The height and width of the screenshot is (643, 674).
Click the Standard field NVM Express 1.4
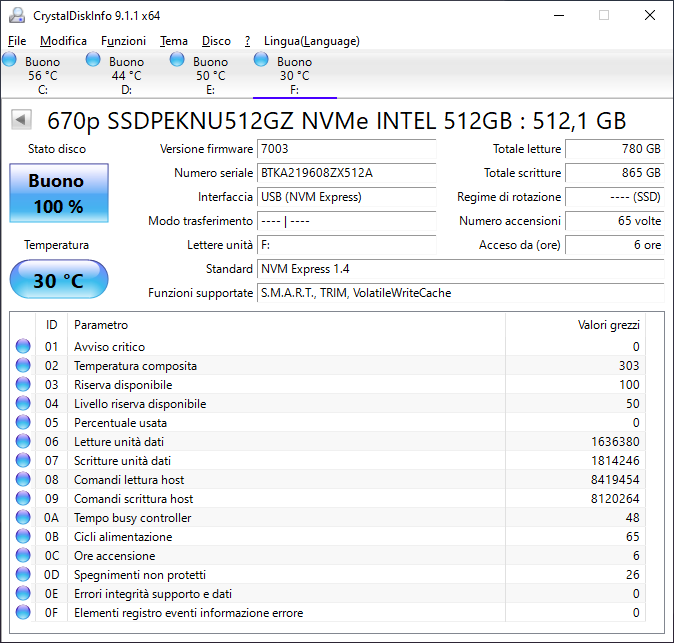[x=461, y=269]
